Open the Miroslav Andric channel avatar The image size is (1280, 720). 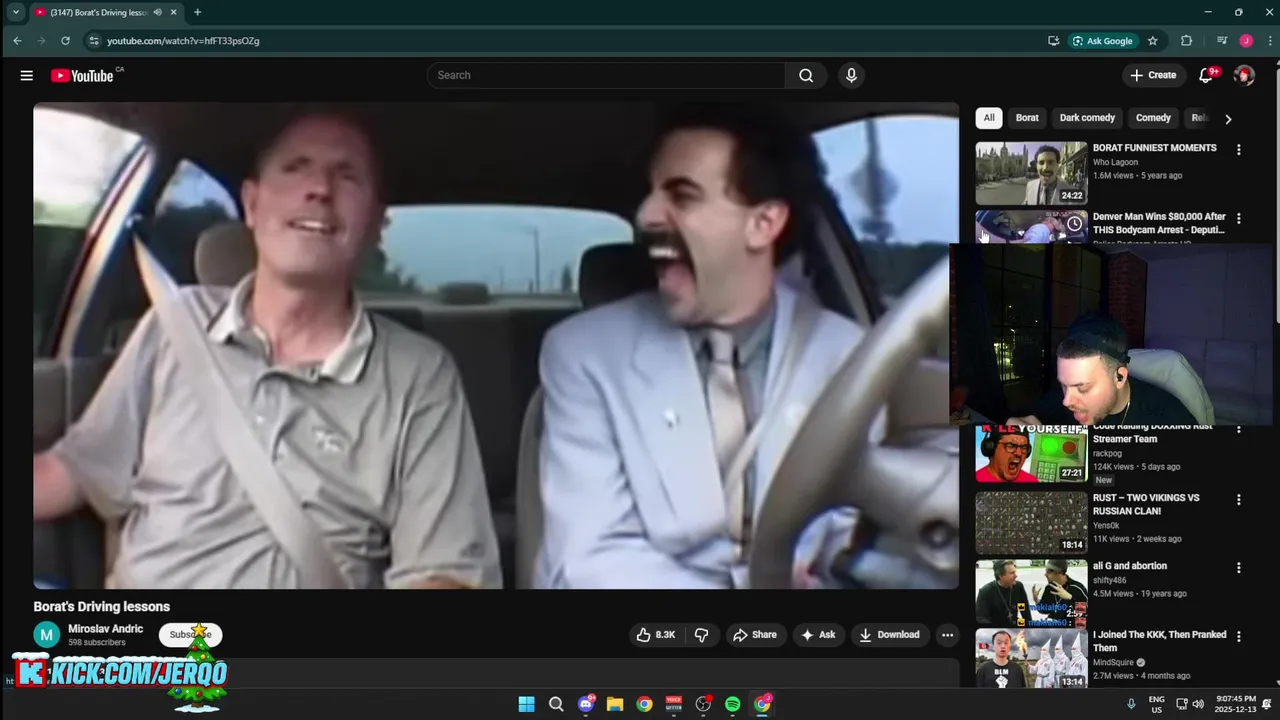46,634
